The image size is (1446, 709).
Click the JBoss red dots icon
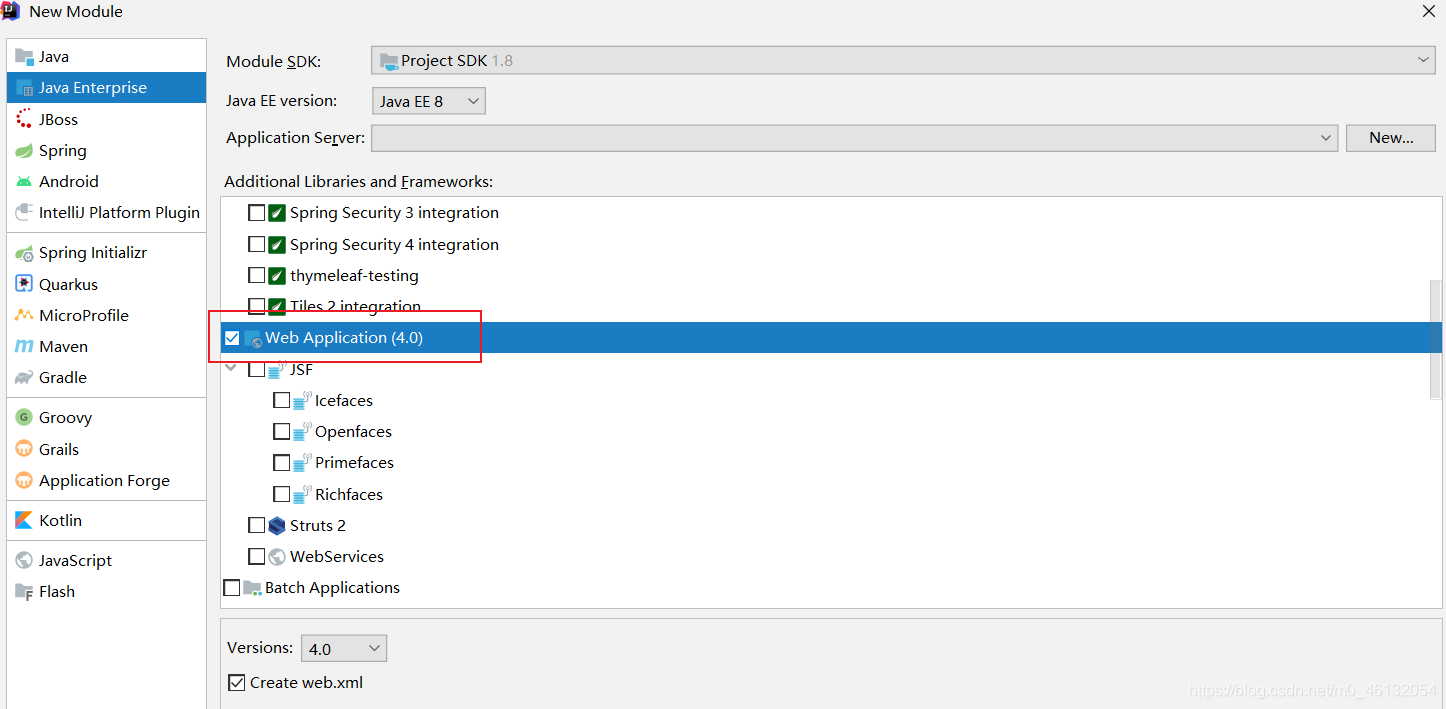24,119
